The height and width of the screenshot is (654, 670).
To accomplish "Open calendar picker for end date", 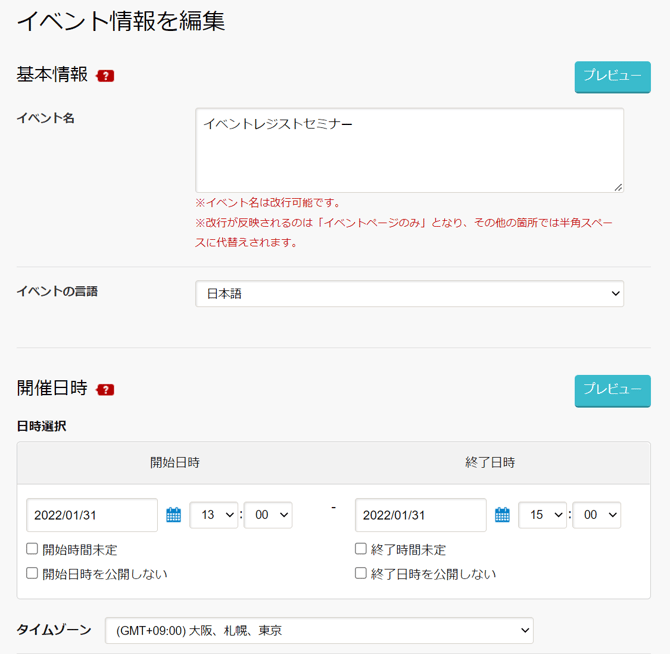I will (x=502, y=515).
